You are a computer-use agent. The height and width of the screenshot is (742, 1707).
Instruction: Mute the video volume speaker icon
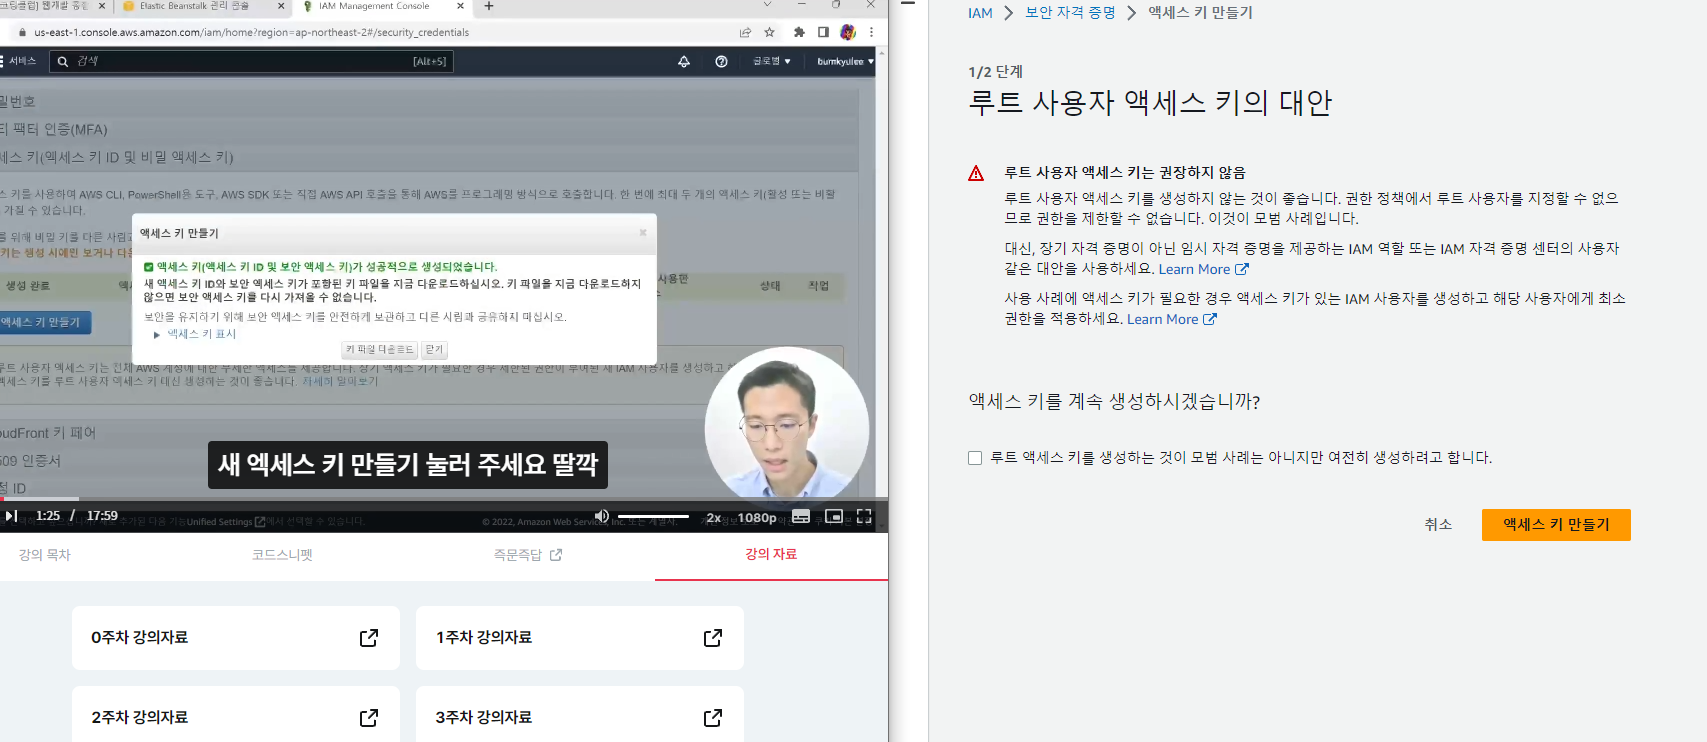[601, 516]
